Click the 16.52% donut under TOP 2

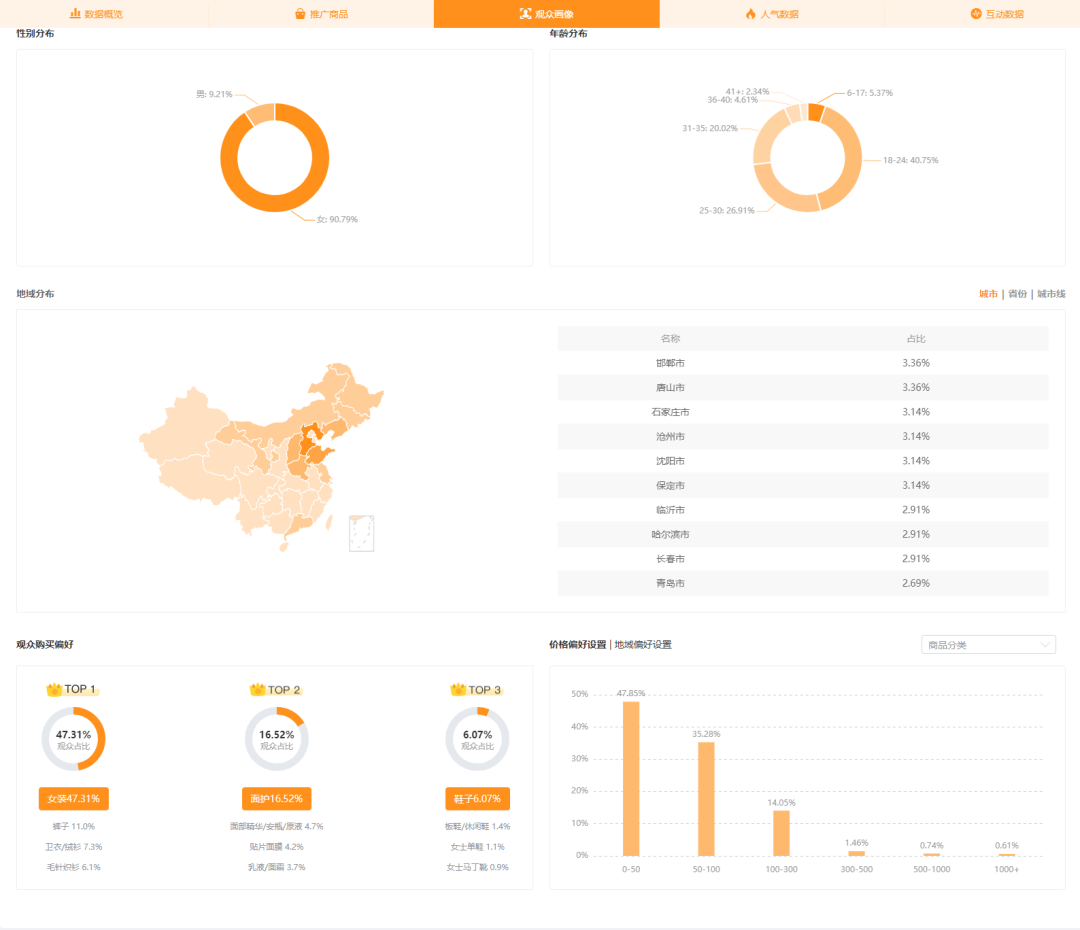click(x=276, y=738)
